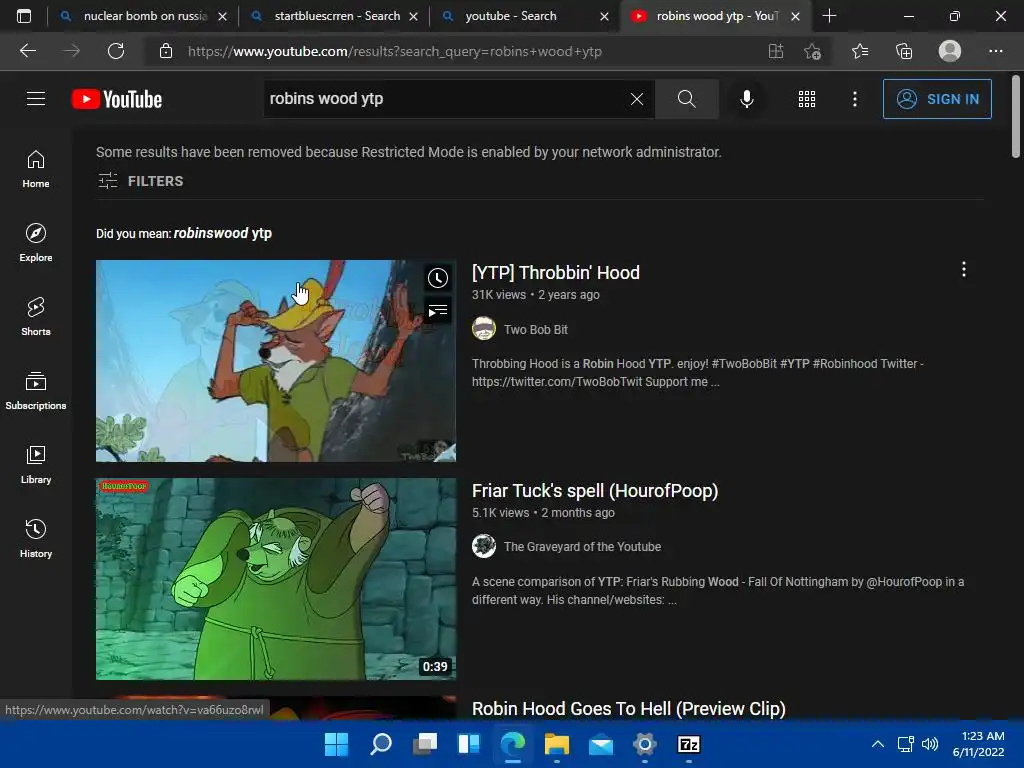Open the Edge profile avatar
The width and height of the screenshot is (1024, 768).
(x=950, y=51)
